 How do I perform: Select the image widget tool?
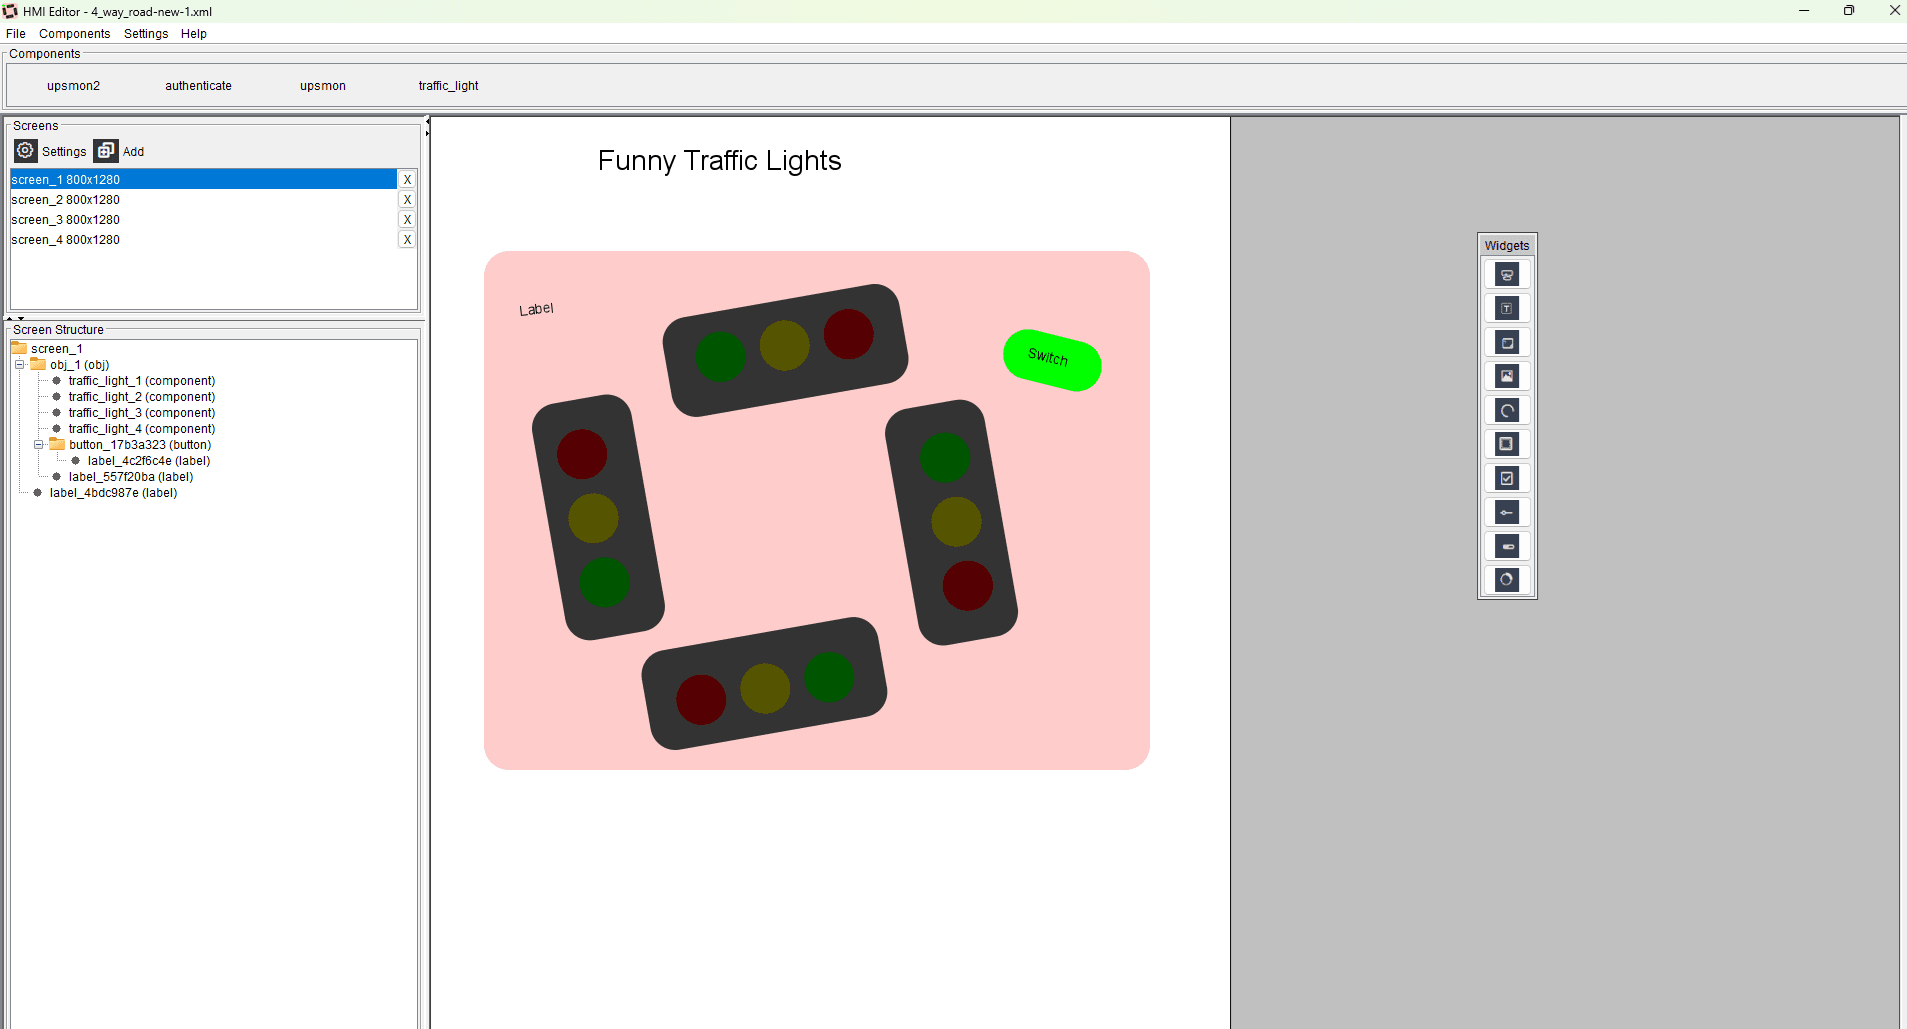click(1508, 376)
